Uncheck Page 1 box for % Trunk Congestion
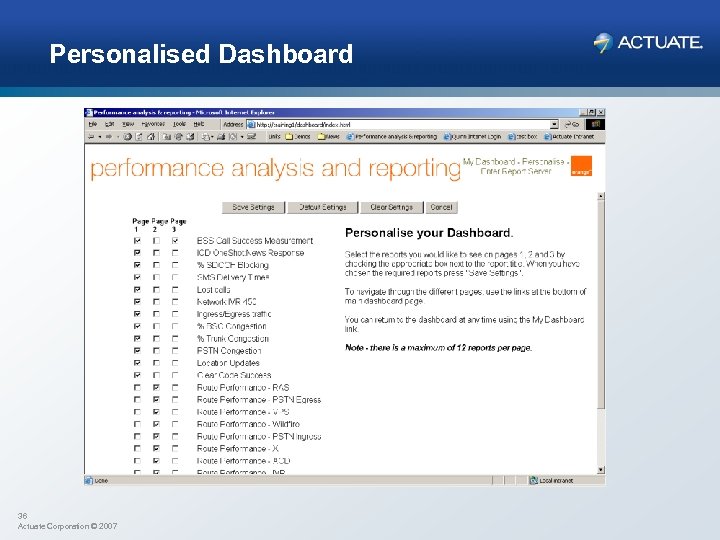Screen dimensions: 720x540 (137, 338)
